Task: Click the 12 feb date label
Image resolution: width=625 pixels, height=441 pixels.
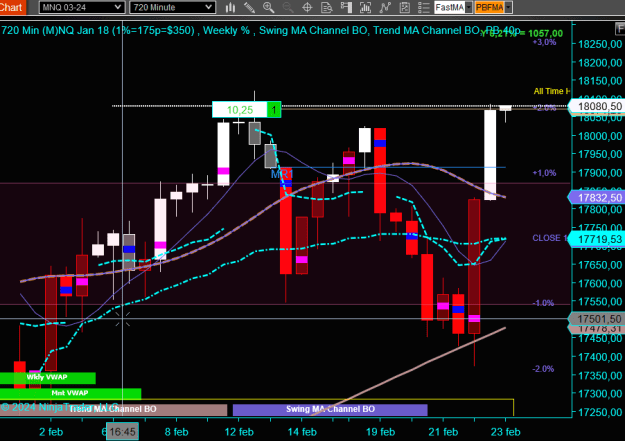Action: [x=239, y=432]
